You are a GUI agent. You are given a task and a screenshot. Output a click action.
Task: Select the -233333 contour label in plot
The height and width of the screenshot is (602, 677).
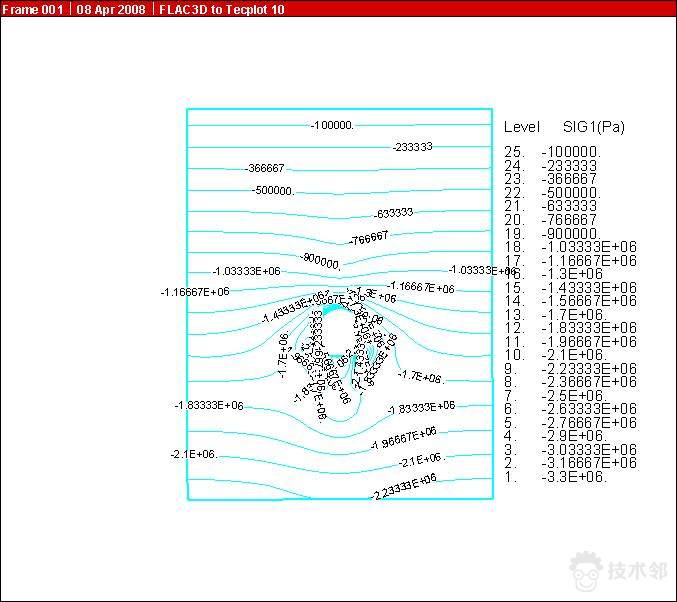(x=413, y=147)
